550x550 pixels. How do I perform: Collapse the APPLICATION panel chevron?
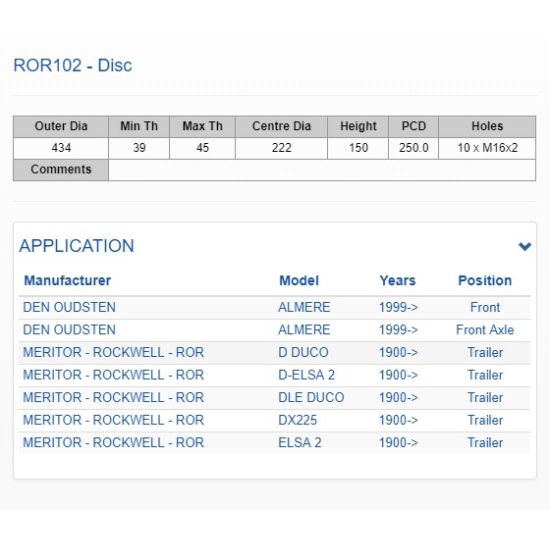coord(525,246)
